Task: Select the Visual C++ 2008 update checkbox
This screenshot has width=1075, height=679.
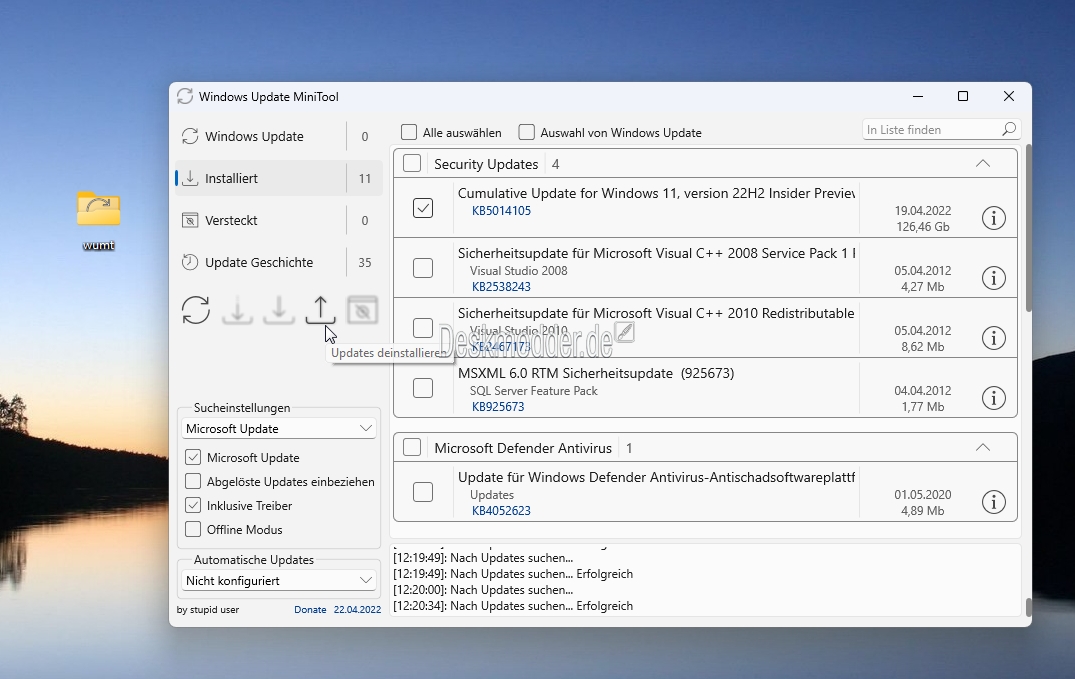Action: (x=423, y=267)
